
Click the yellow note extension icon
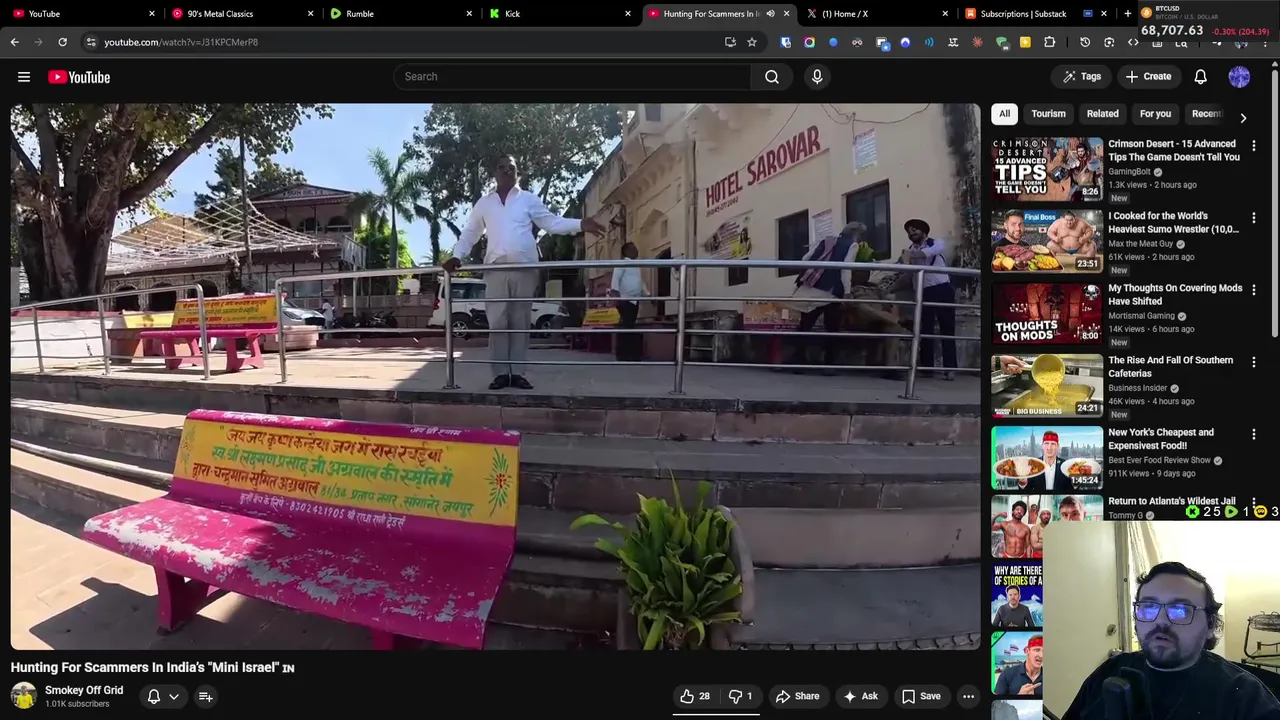click(1025, 42)
